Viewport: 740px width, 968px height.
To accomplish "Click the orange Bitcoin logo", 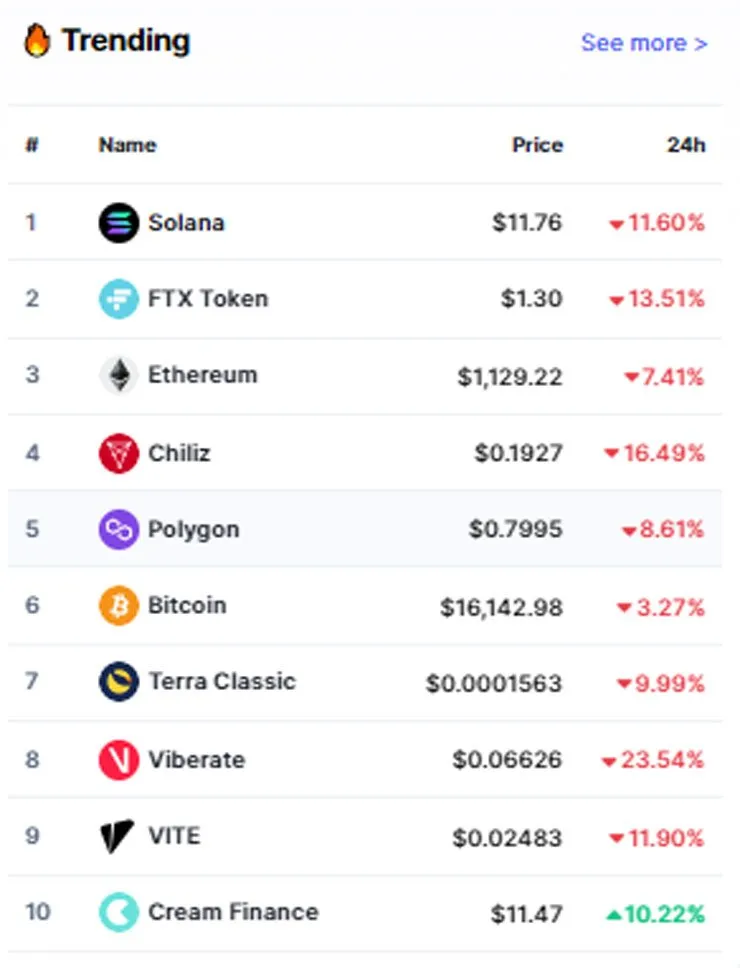I will pos(118,606).
